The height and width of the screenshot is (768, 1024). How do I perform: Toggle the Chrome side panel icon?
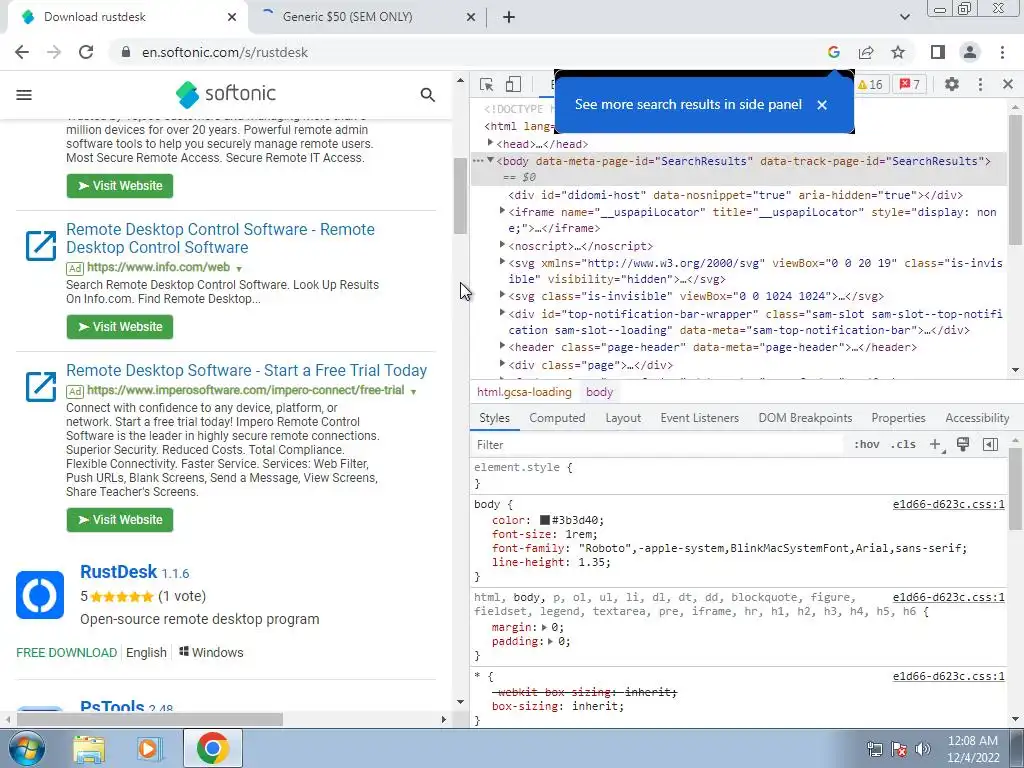[938, 52]
